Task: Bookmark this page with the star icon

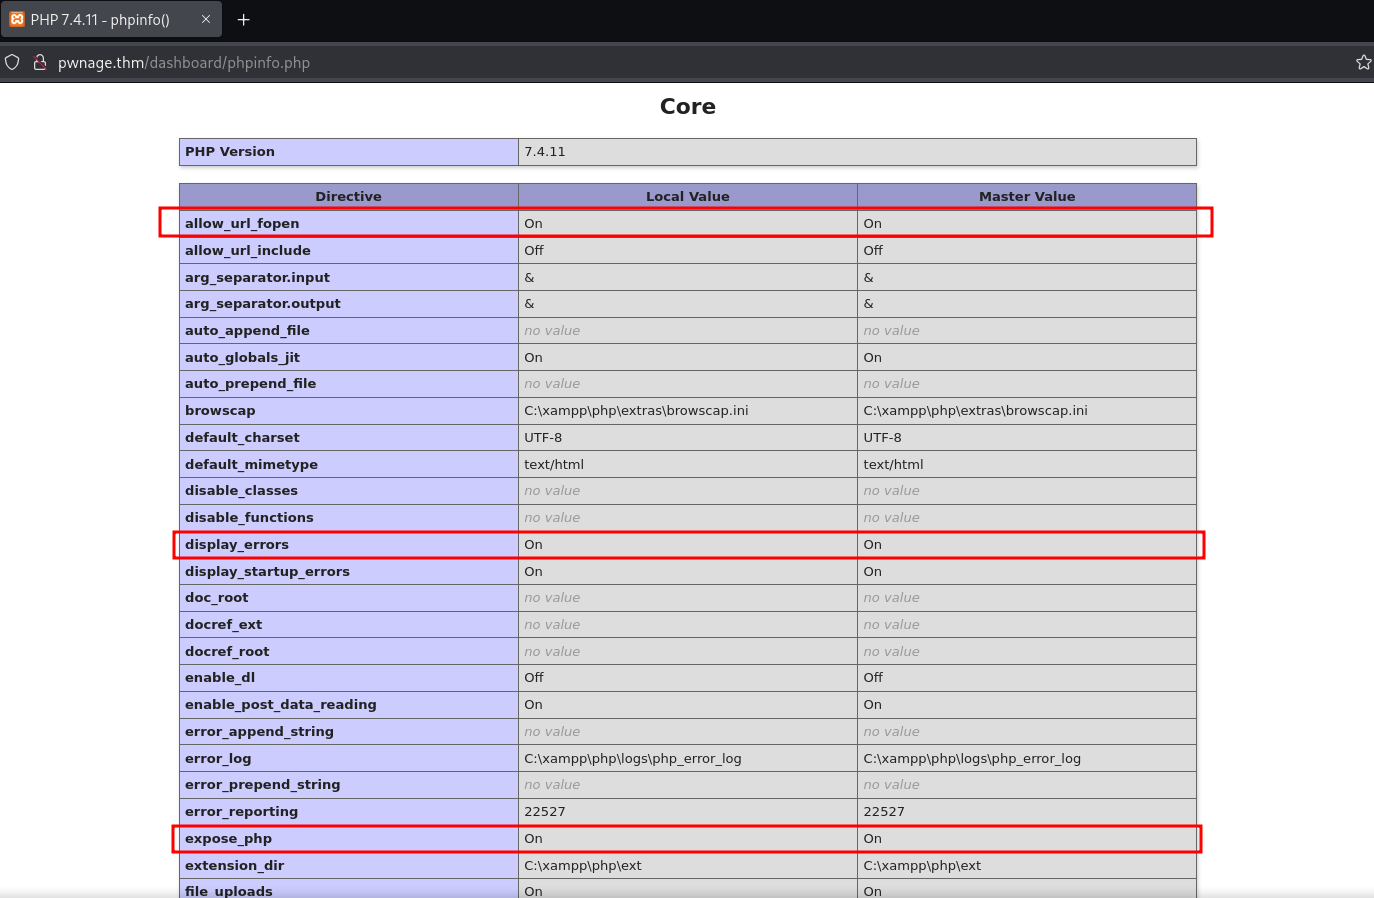Action: pos(1363,62)
